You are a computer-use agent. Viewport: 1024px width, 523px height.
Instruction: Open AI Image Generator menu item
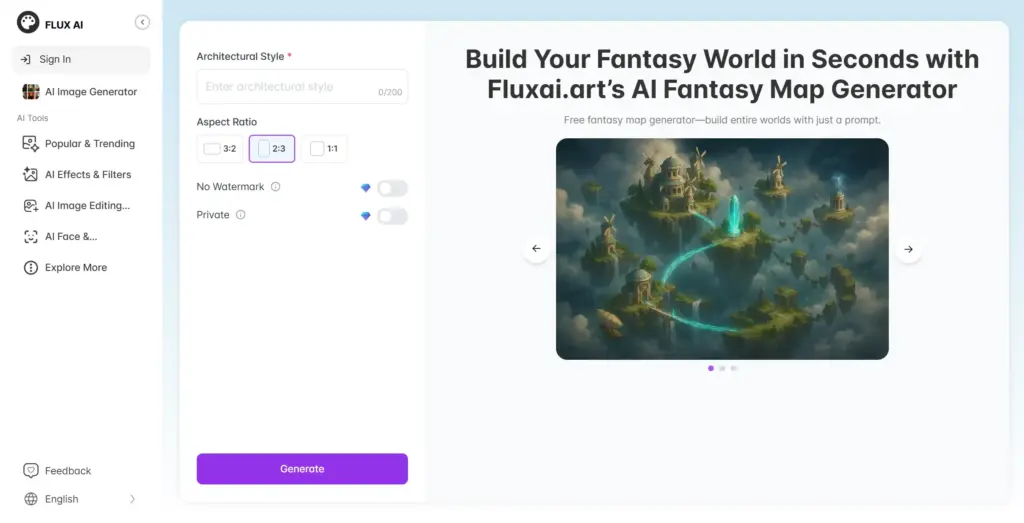coord(81,91)
